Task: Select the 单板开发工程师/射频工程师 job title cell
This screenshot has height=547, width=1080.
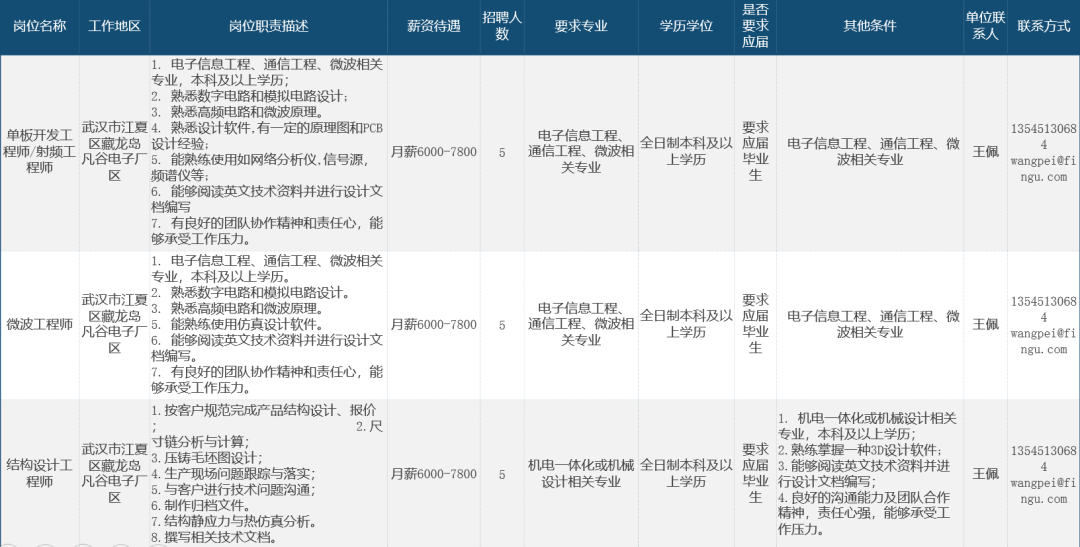Action: coord(40,152)
